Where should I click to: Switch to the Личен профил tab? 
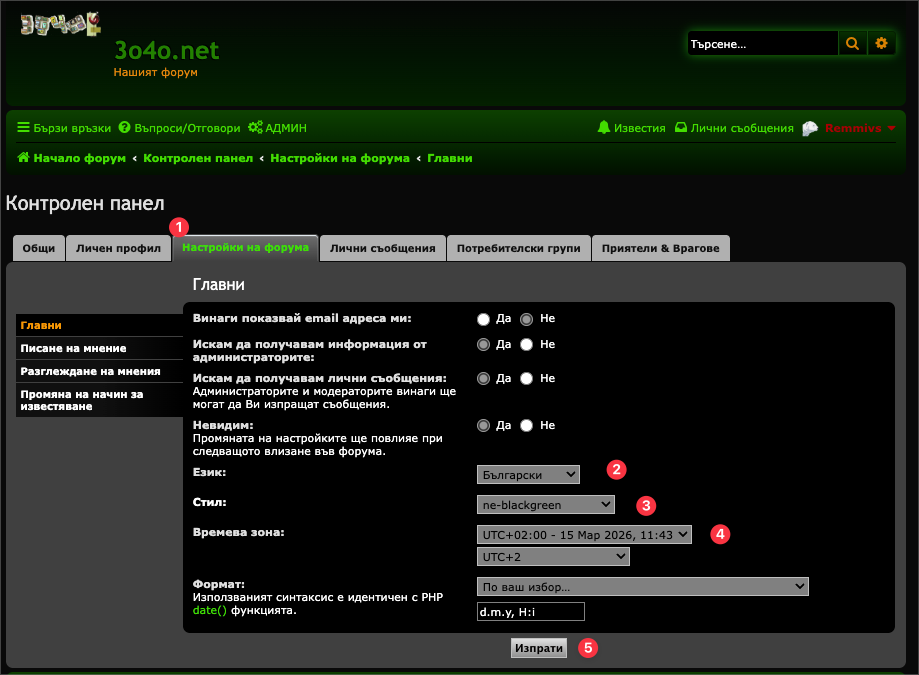[118, 248]
